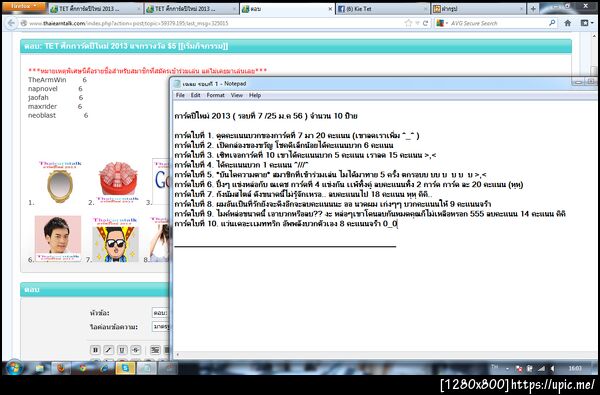Close the active third Firefox tab
The image size is (600, 395).
[330, 8]
